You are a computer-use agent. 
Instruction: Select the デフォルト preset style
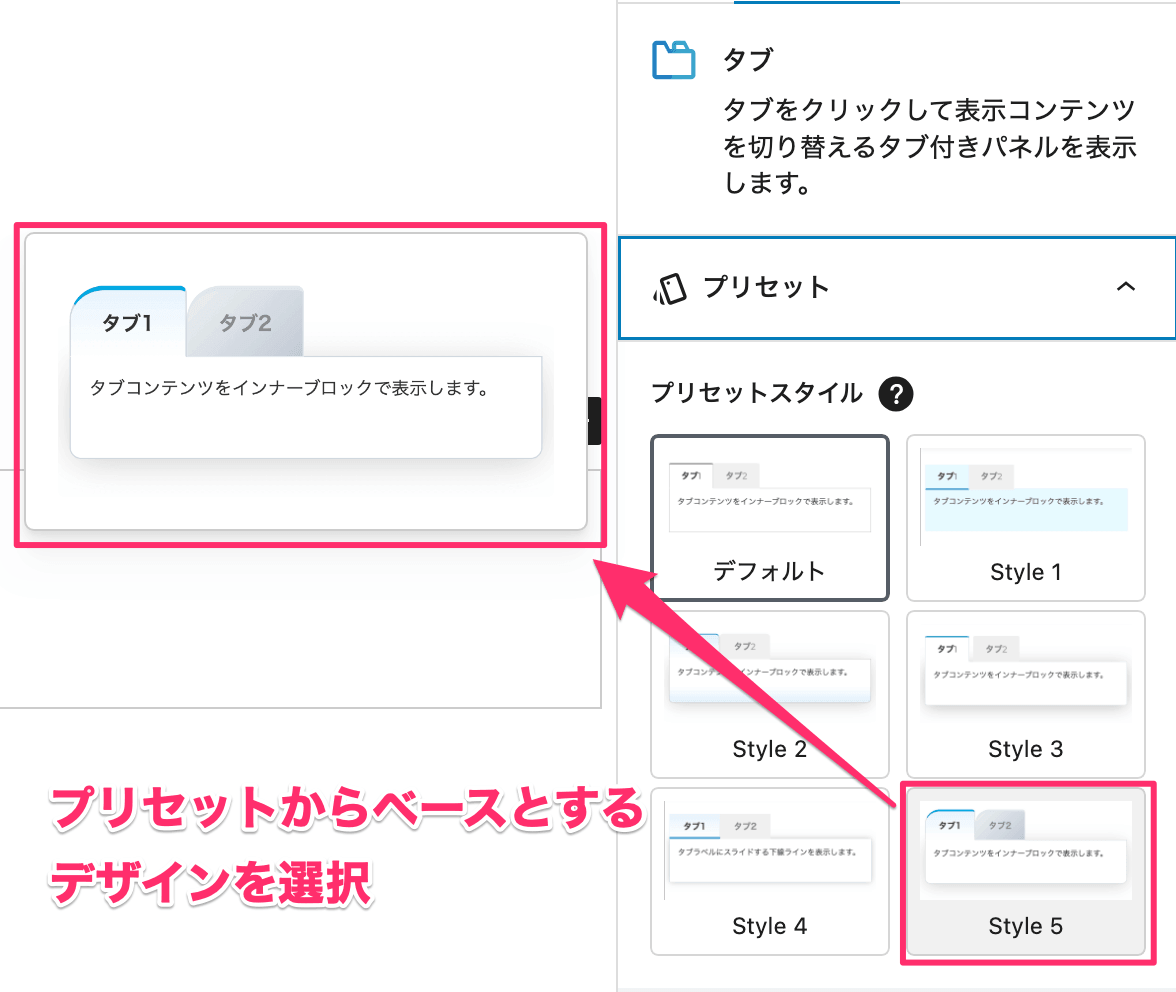pyautogui.click(x=769, y=517)
